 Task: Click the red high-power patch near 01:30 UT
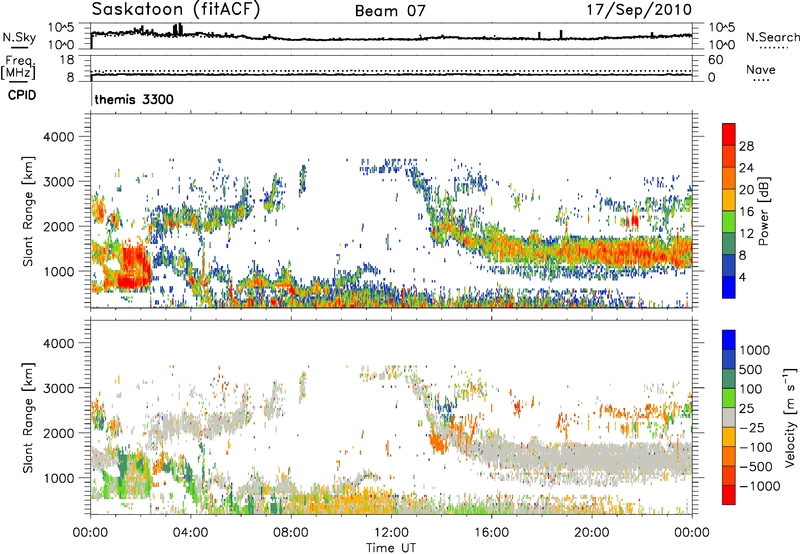pos(134,267)
